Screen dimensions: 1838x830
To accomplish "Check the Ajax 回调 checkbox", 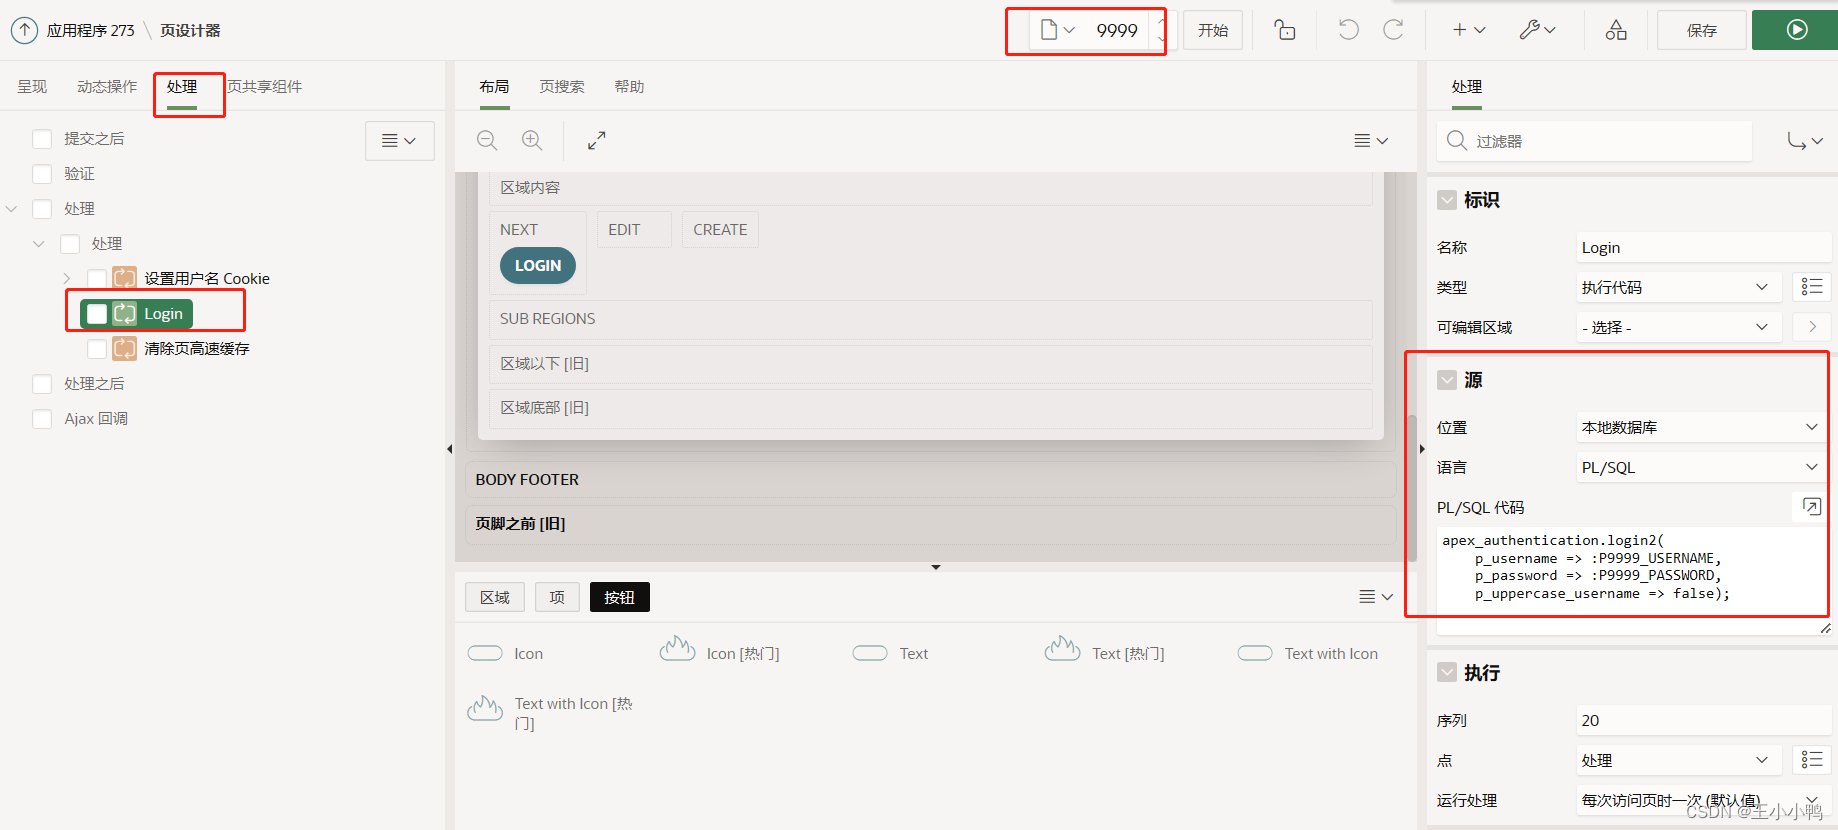I will (x=42, y=419).
